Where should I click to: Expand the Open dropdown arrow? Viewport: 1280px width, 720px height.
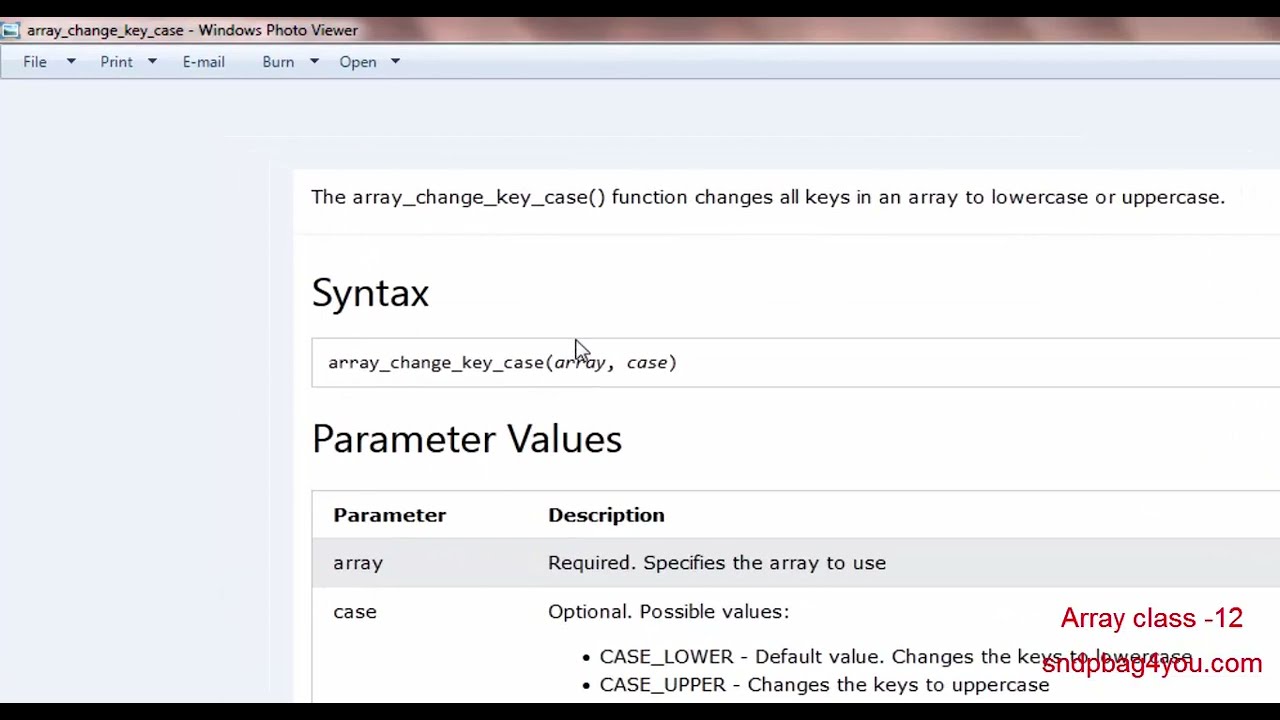[x=395, y=62]
